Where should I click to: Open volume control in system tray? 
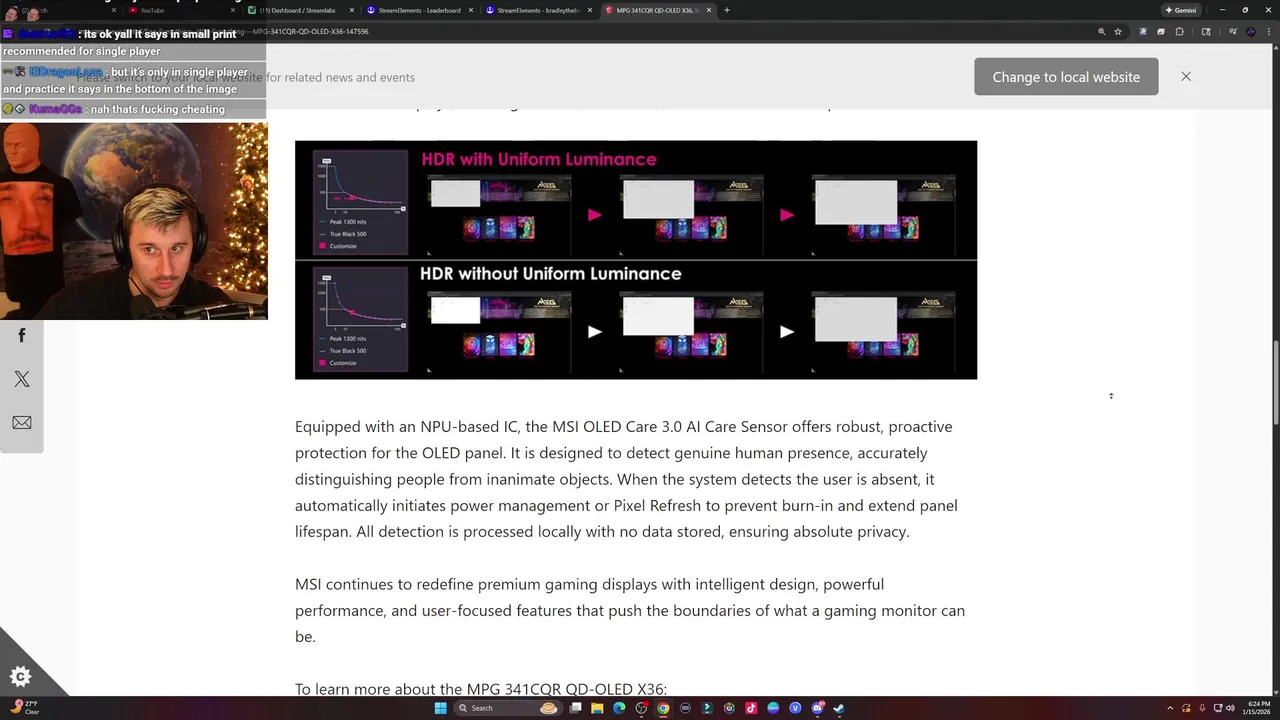point(1229,708)
